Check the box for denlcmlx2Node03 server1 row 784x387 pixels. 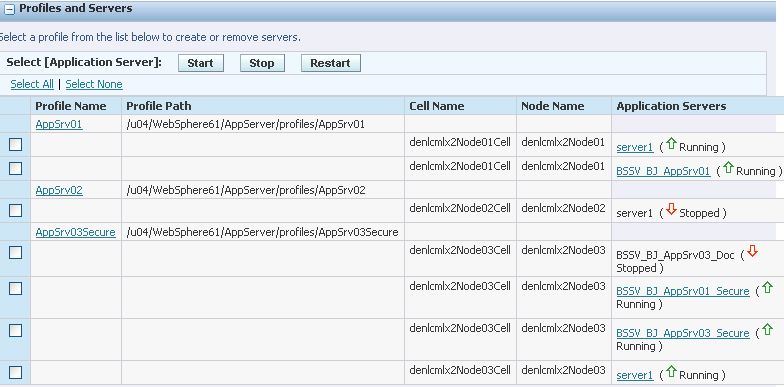click(16, 372)
